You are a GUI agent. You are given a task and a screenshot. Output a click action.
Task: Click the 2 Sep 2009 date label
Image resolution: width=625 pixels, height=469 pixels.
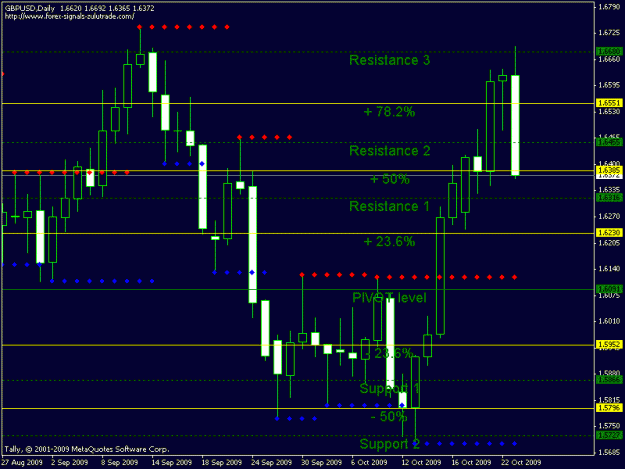70,462
